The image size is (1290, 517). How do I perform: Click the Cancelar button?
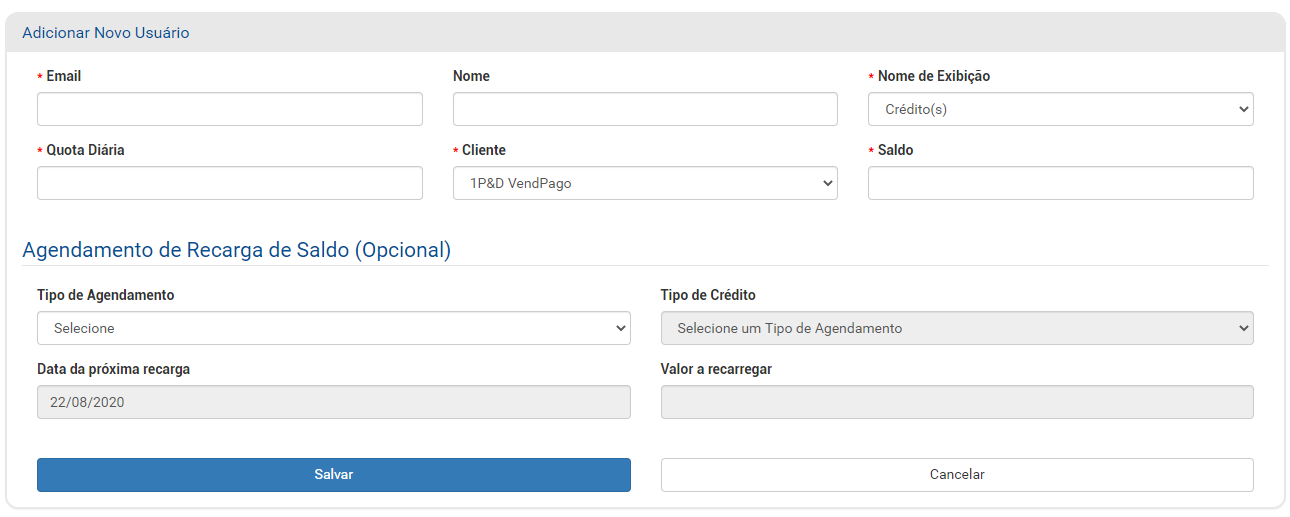[x=957, y=475]
